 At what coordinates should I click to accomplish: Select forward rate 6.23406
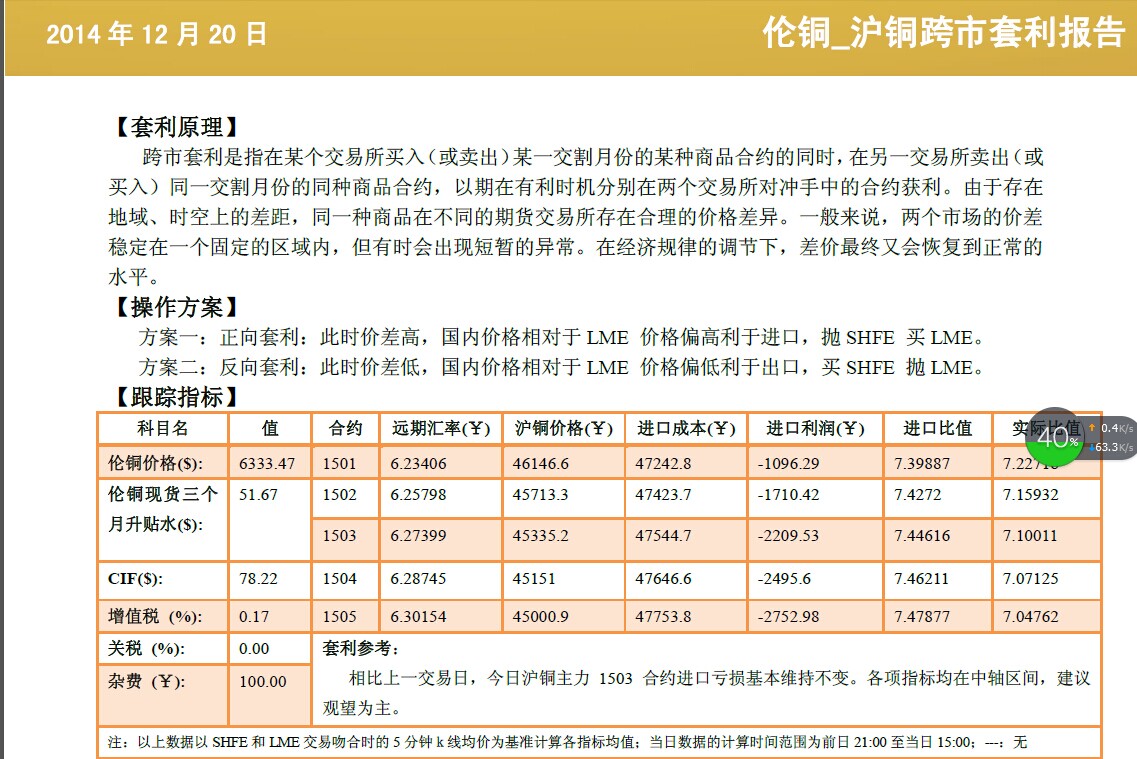click(x=418, y=463)
